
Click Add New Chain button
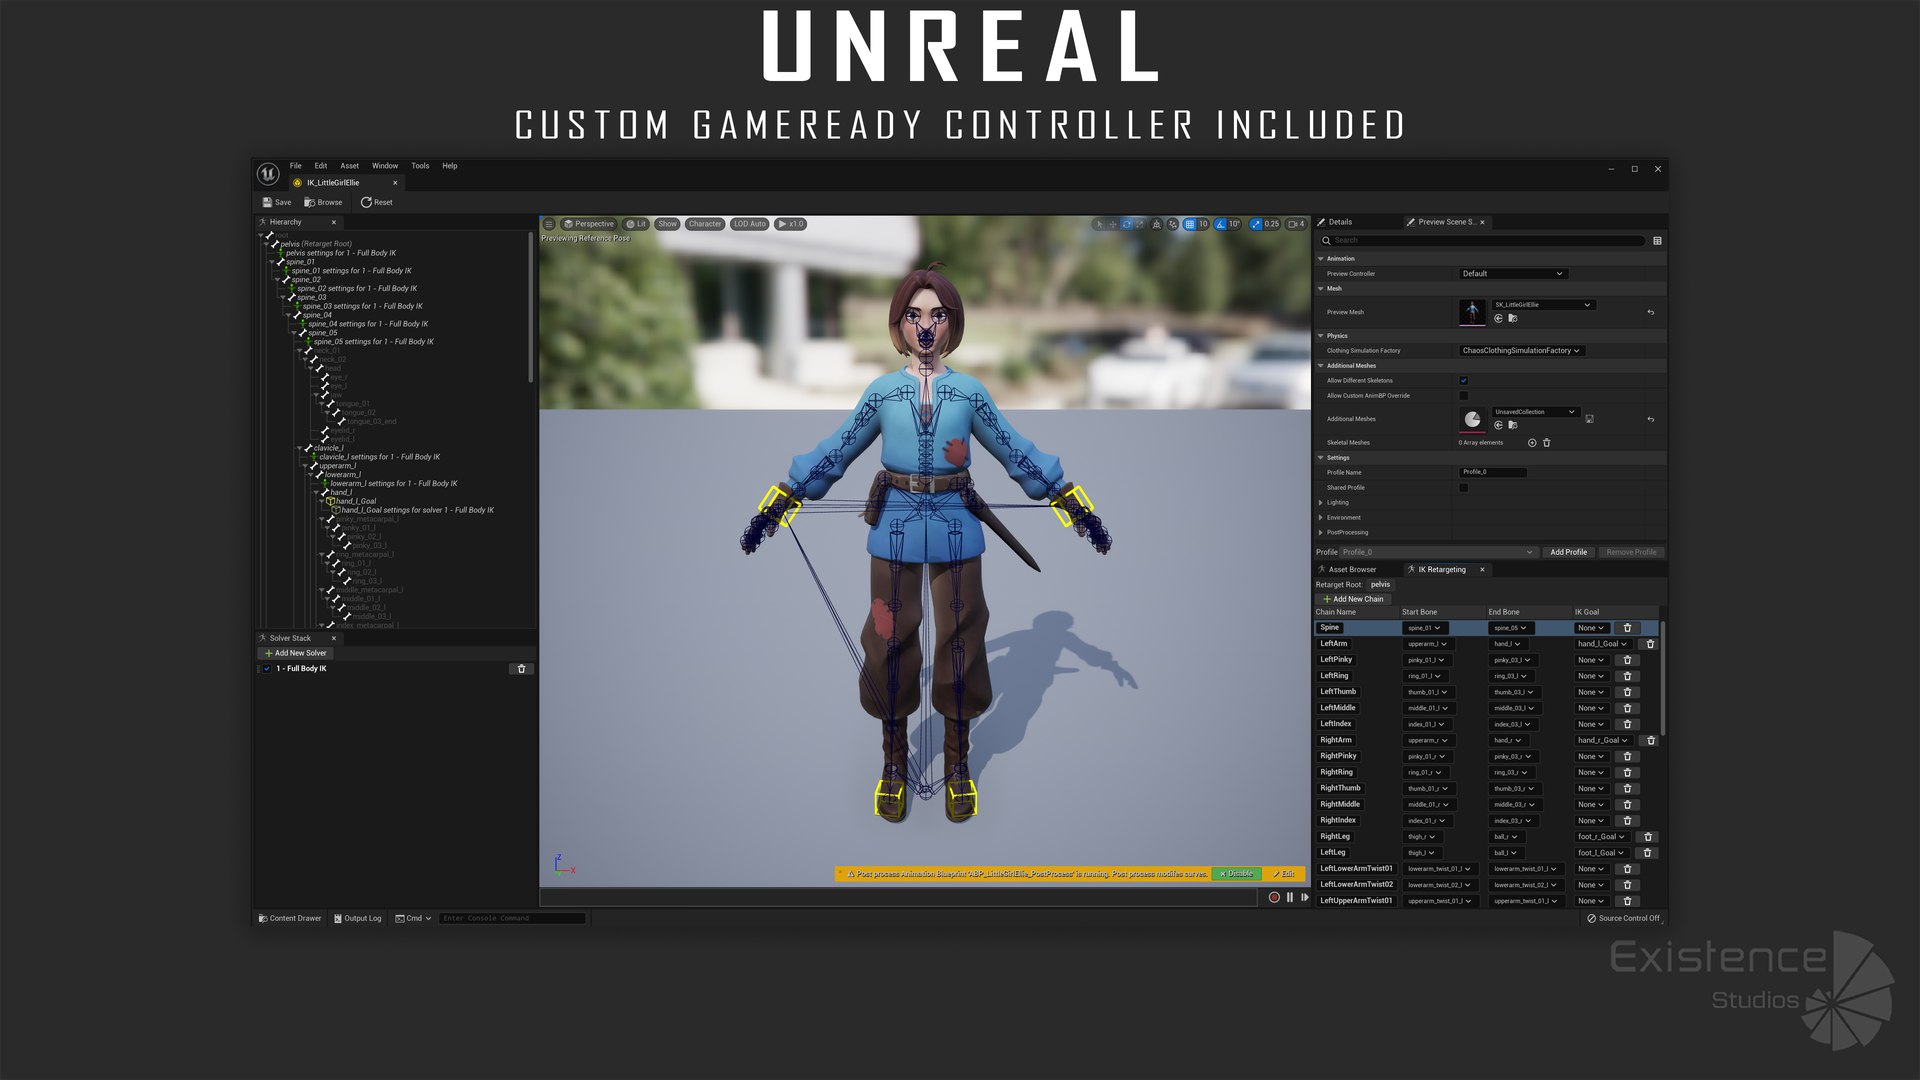tap(1352, 599)
